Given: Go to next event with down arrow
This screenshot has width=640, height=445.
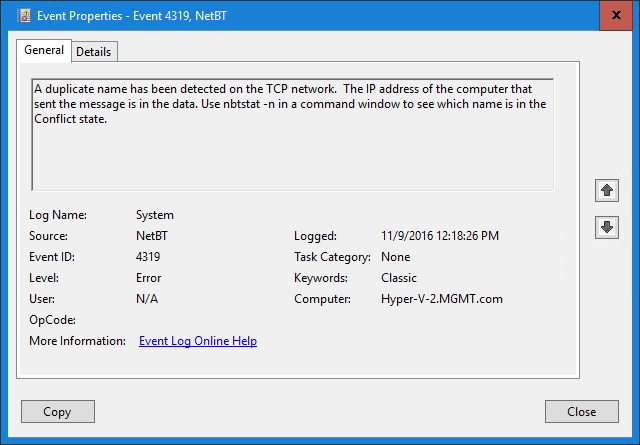Looking at the screenshot, I should point(606,227).
